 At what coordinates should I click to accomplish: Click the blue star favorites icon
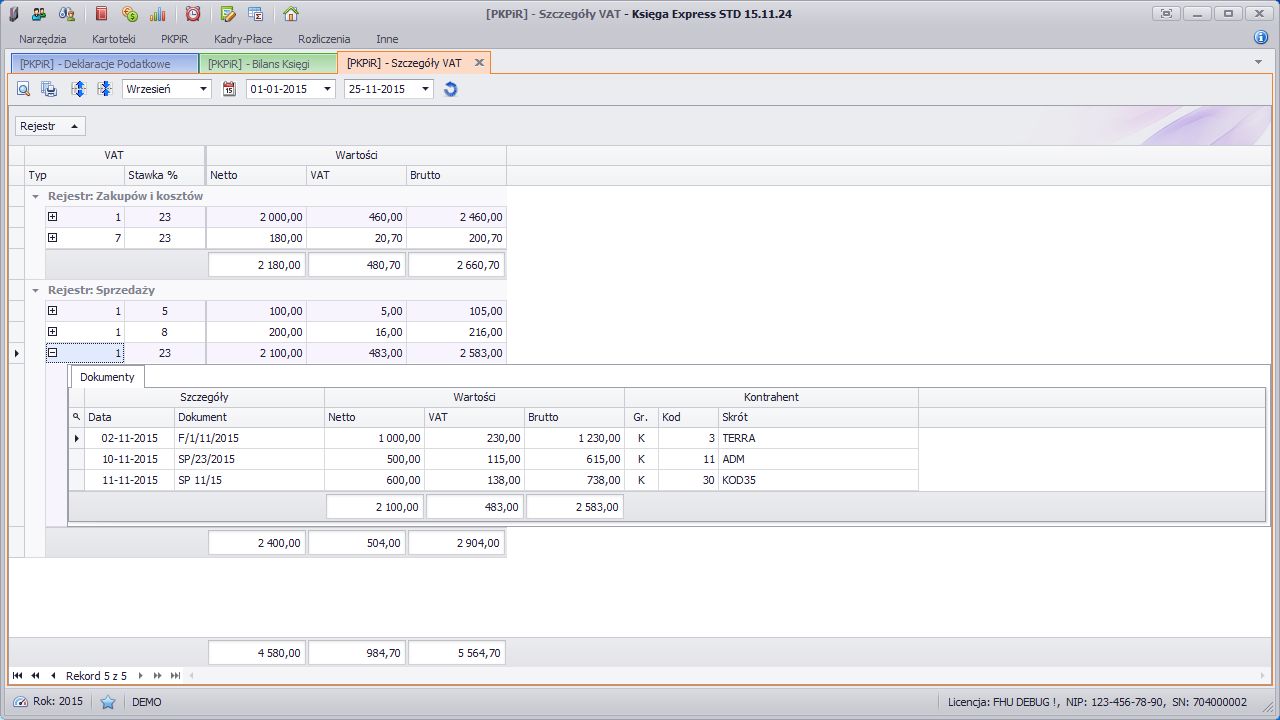click(108, 702)
